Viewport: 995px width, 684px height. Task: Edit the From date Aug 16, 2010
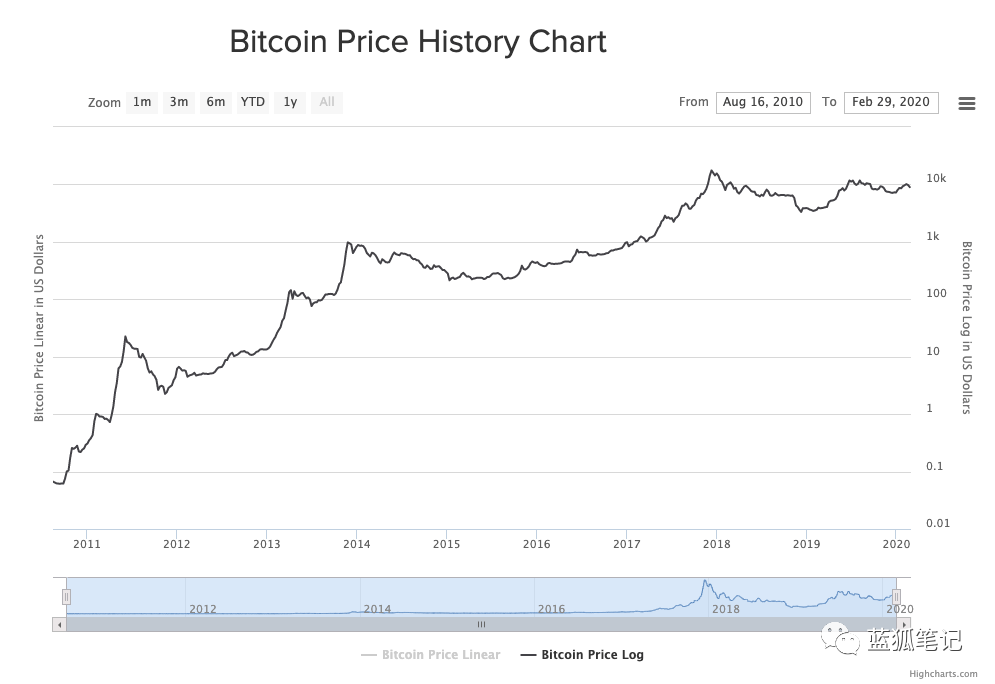tap(763, 102)
